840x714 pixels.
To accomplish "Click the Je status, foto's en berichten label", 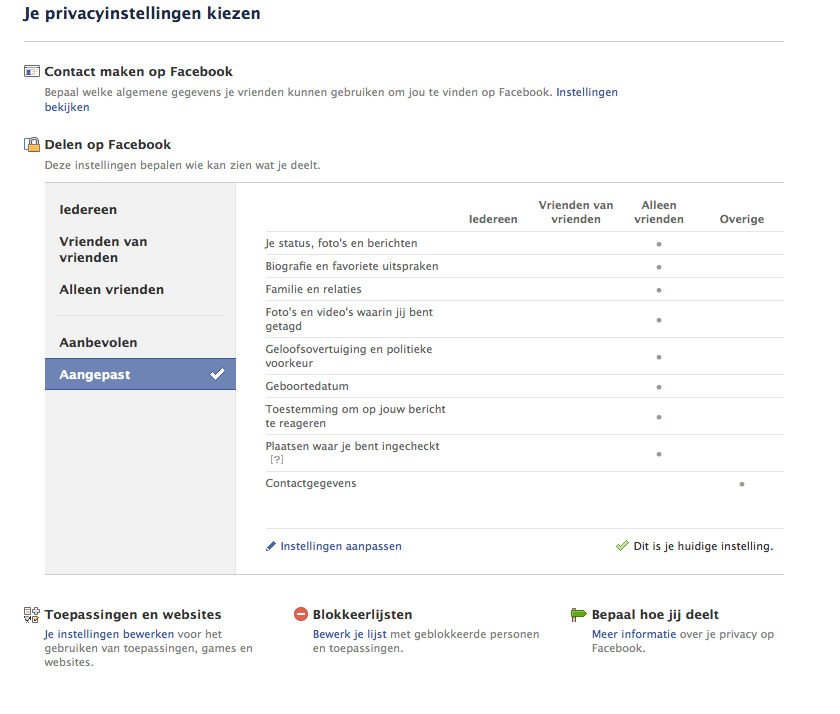I will (341, 243).
